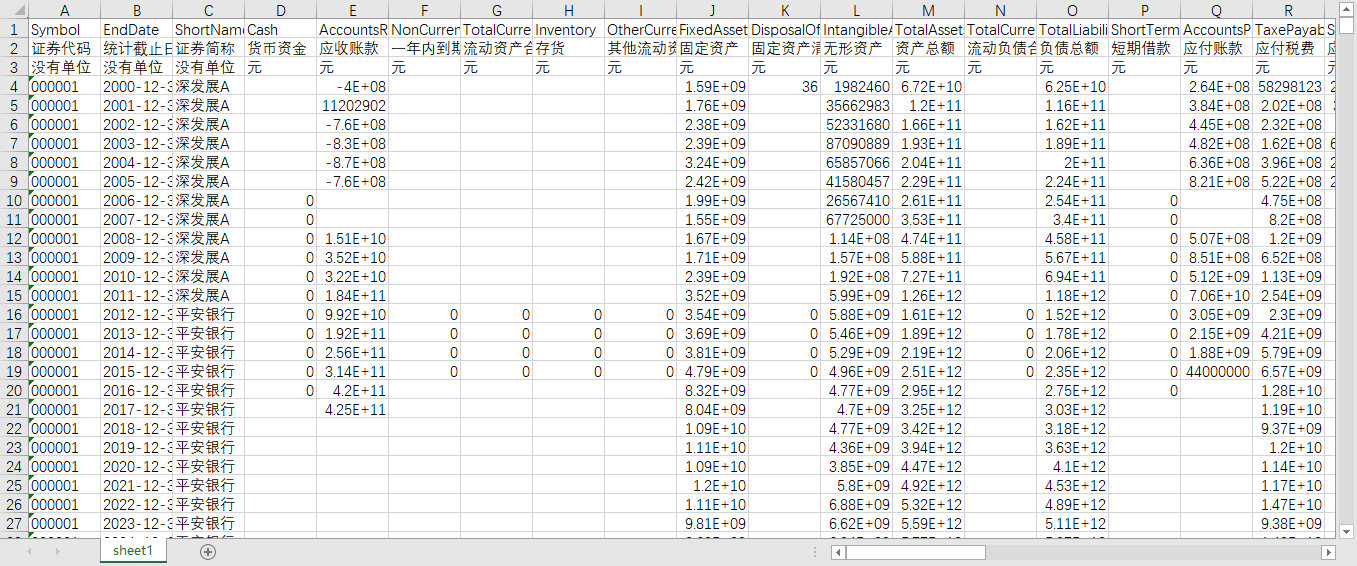This screenshot has width=1357, height=566.
Task: Select cell containing 11202902
Action: tap(352, 106)
